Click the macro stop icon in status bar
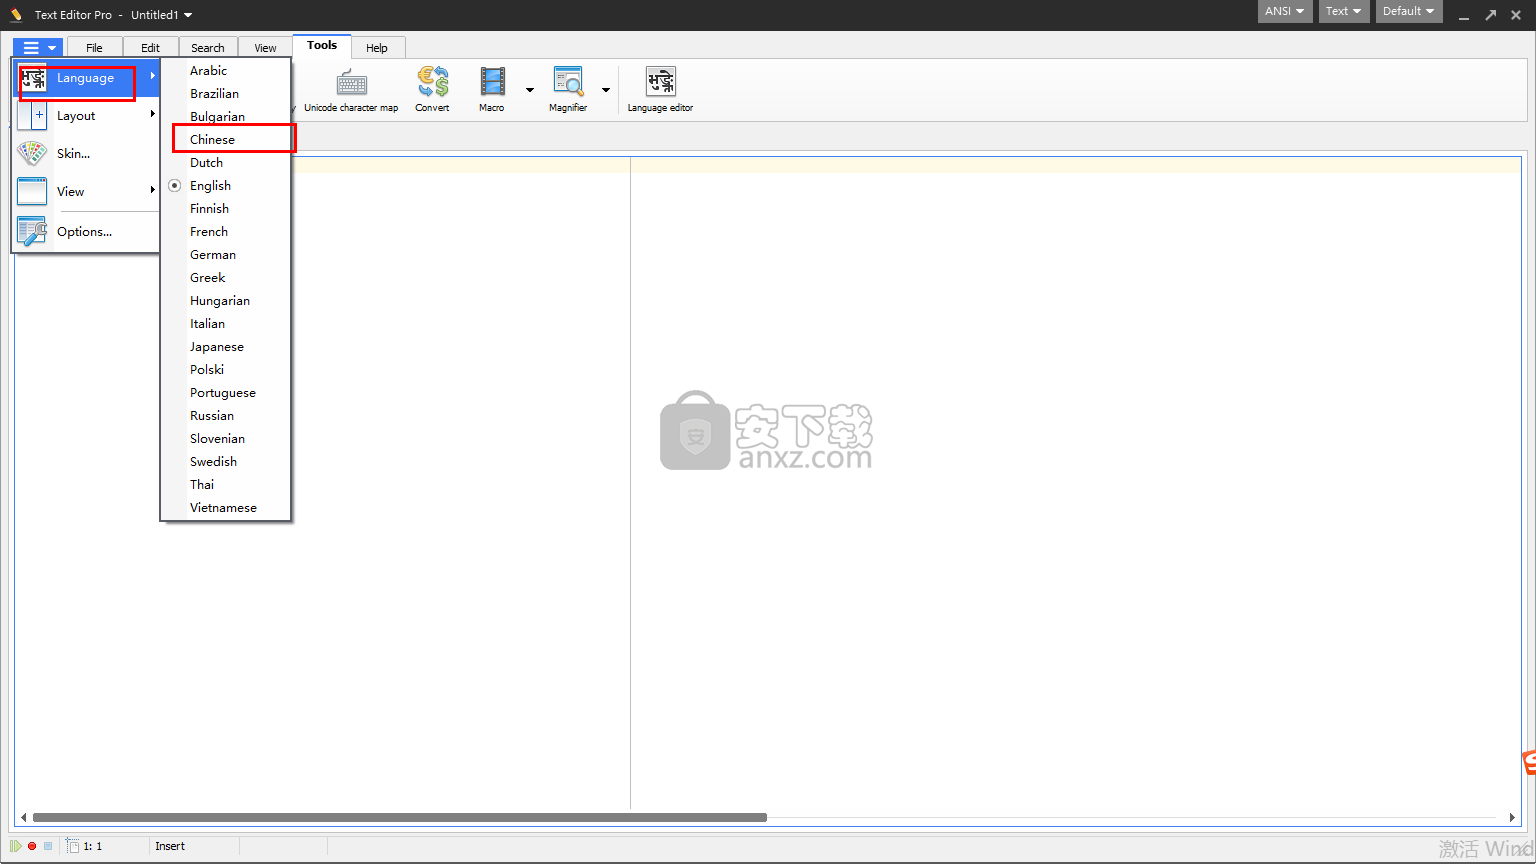The height and width of the screenshot is (864, 1536). click(48, 846)
